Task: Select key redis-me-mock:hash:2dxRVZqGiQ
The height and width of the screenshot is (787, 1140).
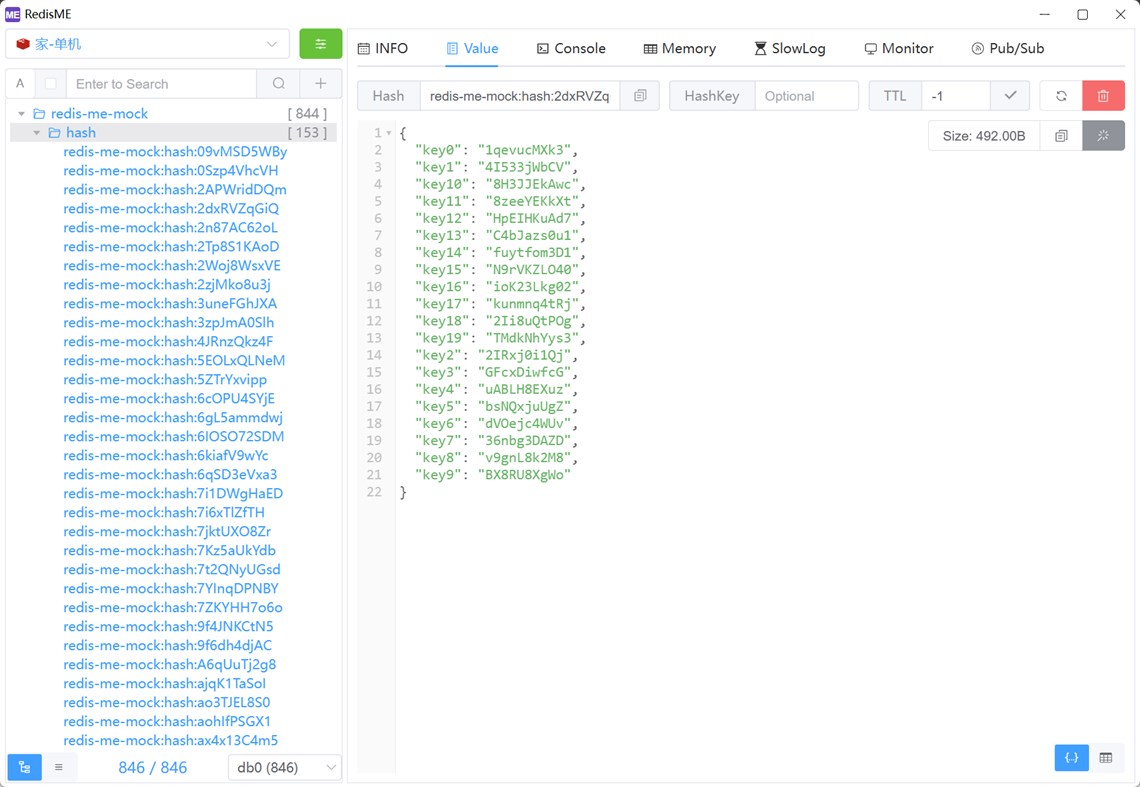Action: (171, 209)
